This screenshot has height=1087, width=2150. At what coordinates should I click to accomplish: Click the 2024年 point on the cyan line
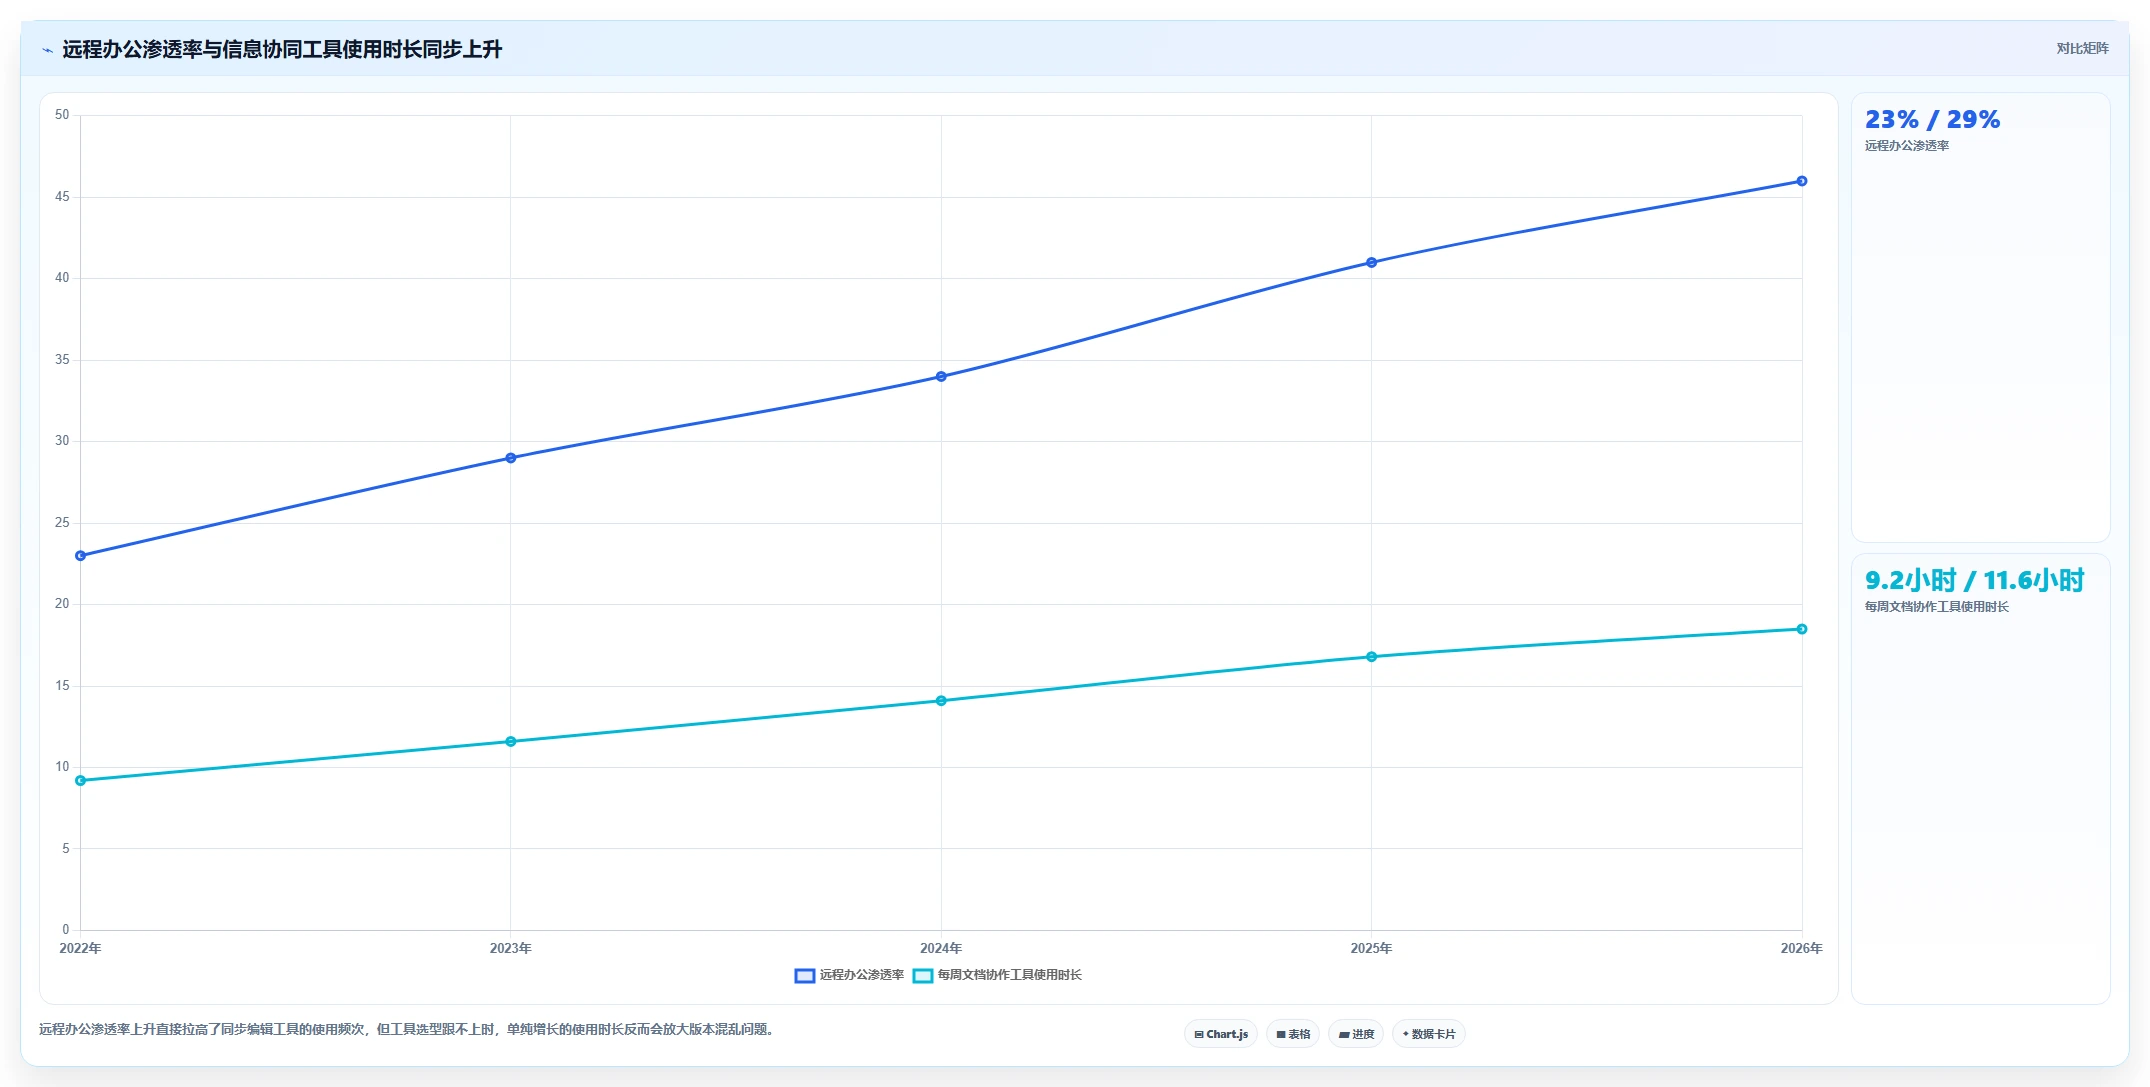point(941,701)
